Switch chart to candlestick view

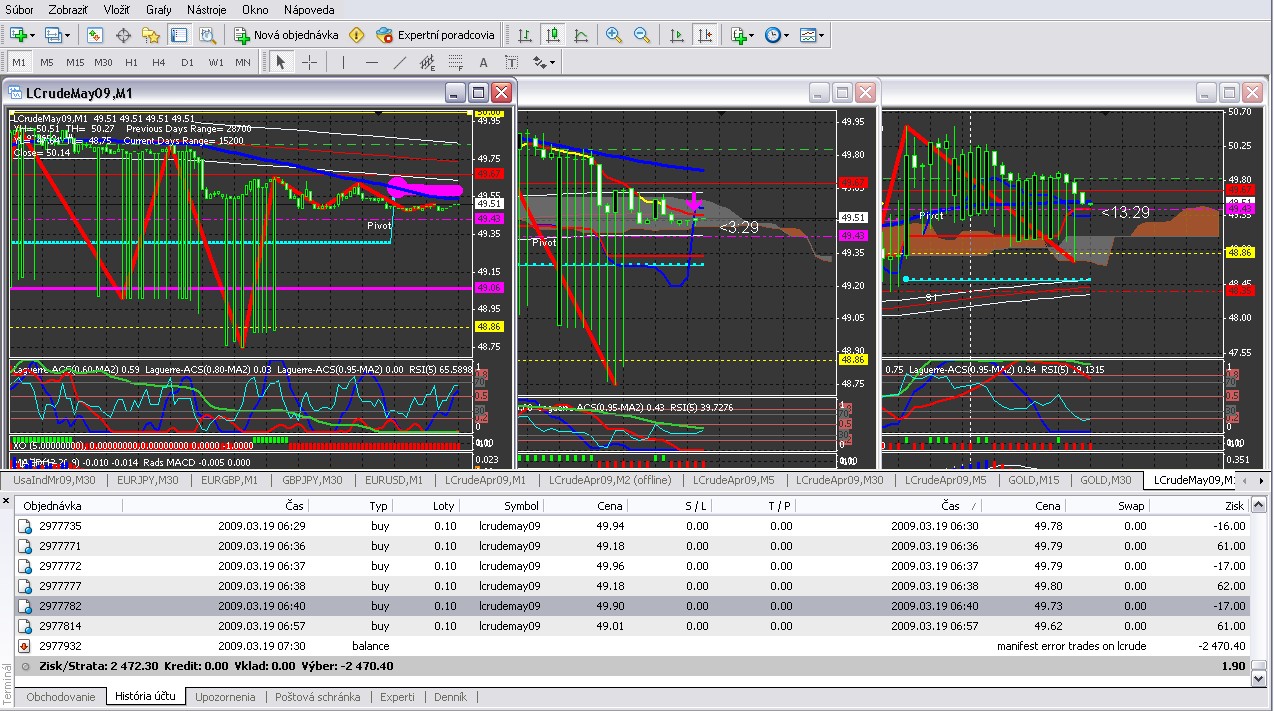click(552, 35)
